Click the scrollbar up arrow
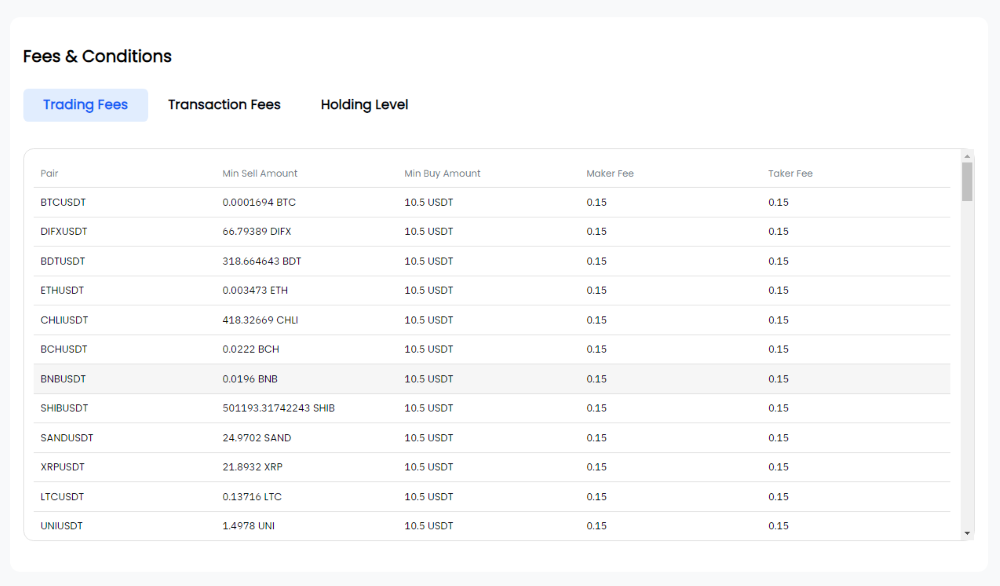Image resolution: width=1000 pixels, height=586 pixels. (967, 156)
